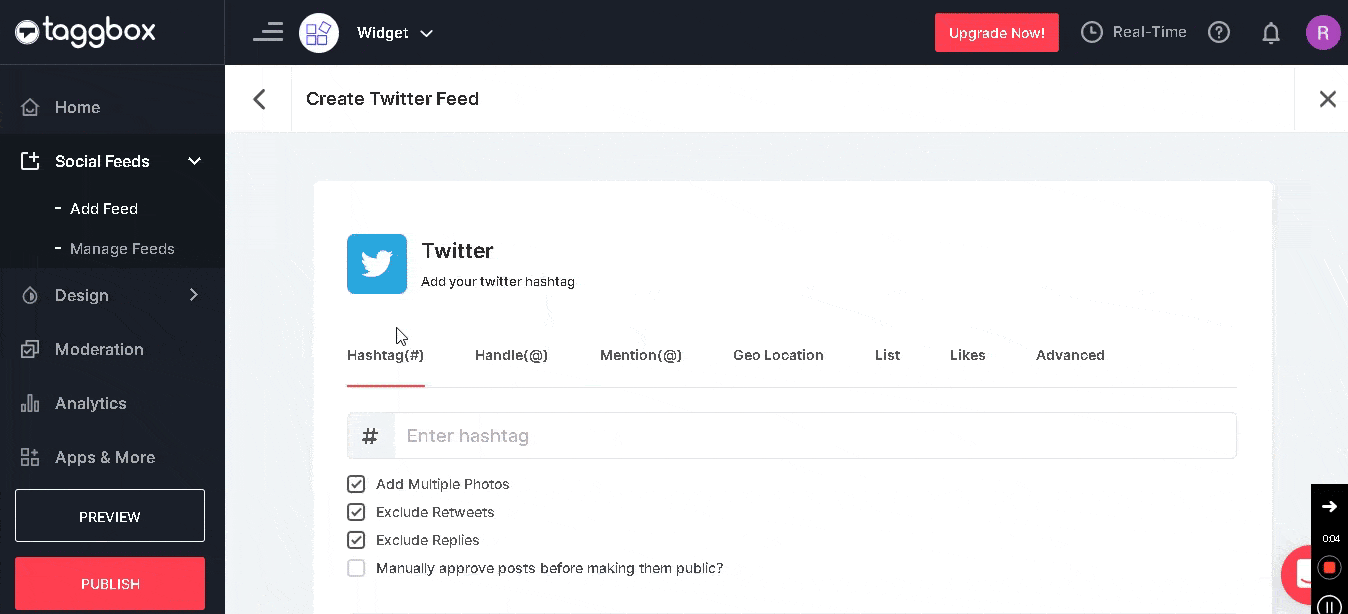Viewport: 1348px width, 614px height.
Task: Select the Hashtag(#) tab
Action: pos(385,355)
